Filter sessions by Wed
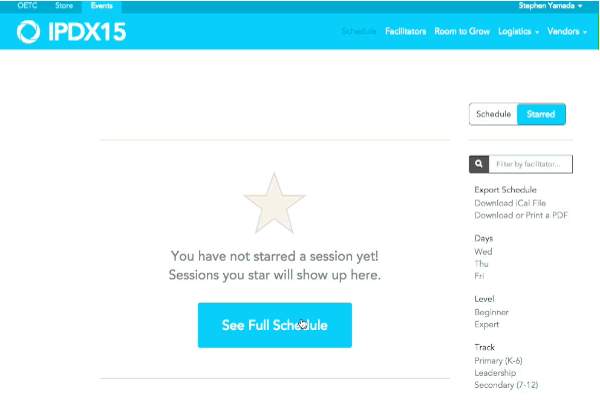 pyautogui.click(x=483, y=252)
